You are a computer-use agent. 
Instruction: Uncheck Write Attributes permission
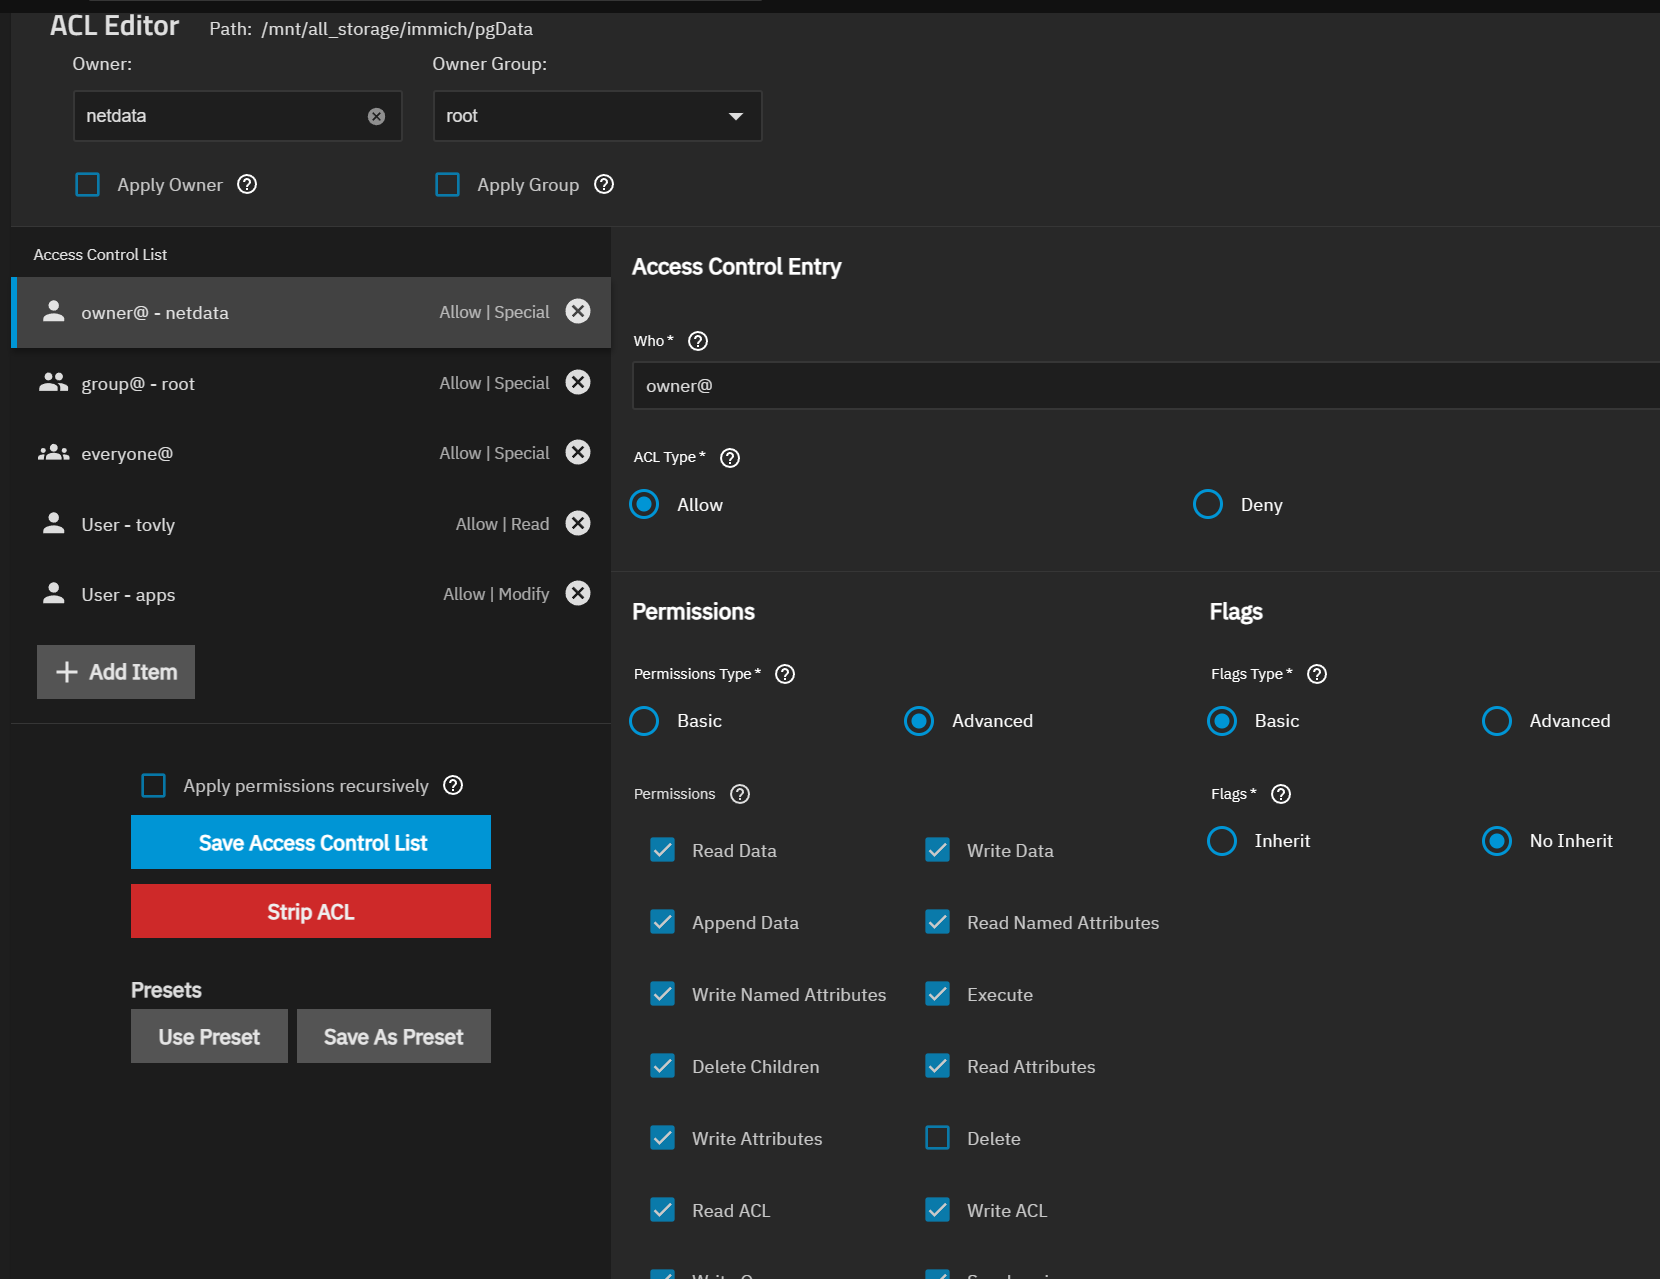click(x=663, y=1138)
